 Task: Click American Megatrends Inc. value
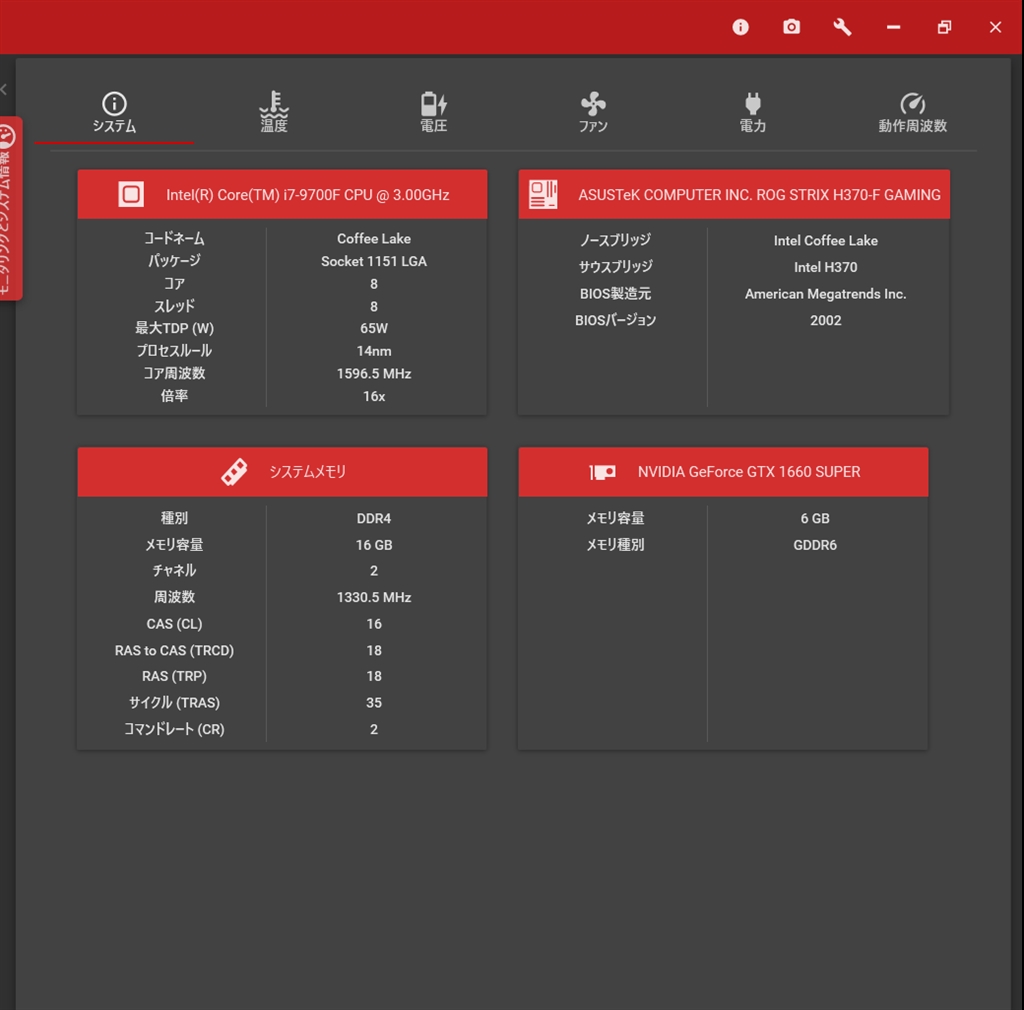825,294
